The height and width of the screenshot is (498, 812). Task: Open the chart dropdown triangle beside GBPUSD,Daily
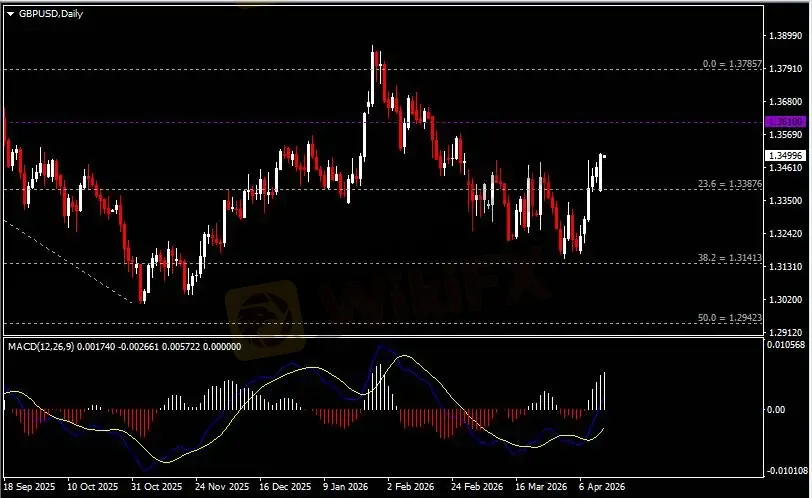coord(10,14)
